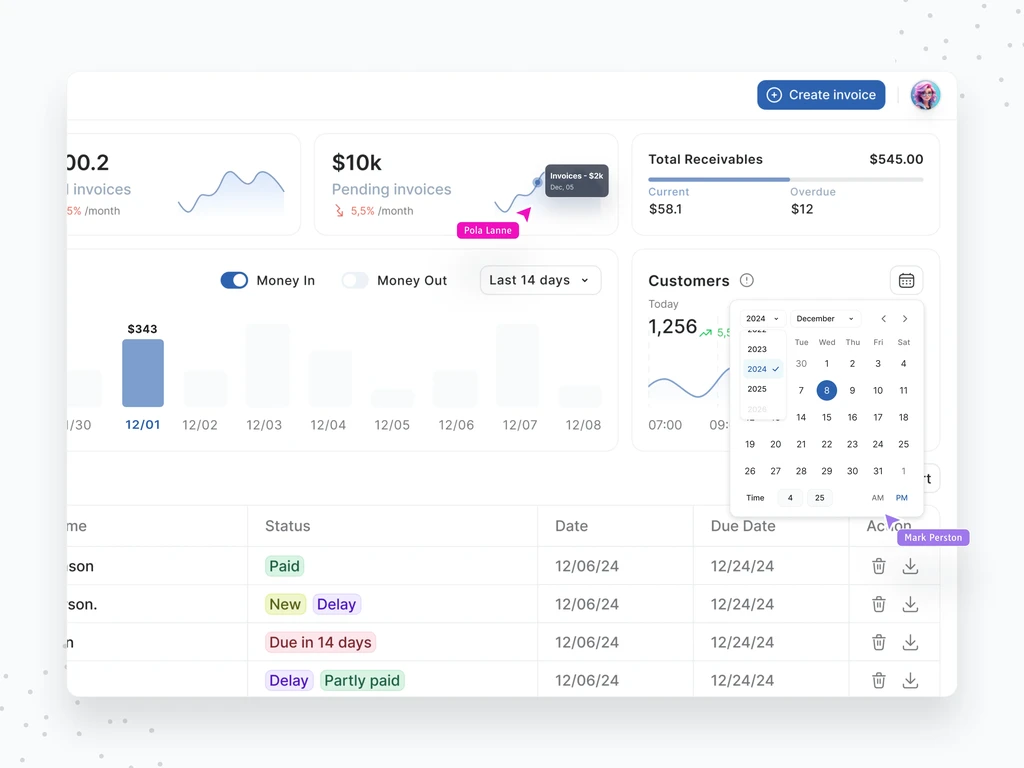Go to next month in calendar

coord(905,319)
